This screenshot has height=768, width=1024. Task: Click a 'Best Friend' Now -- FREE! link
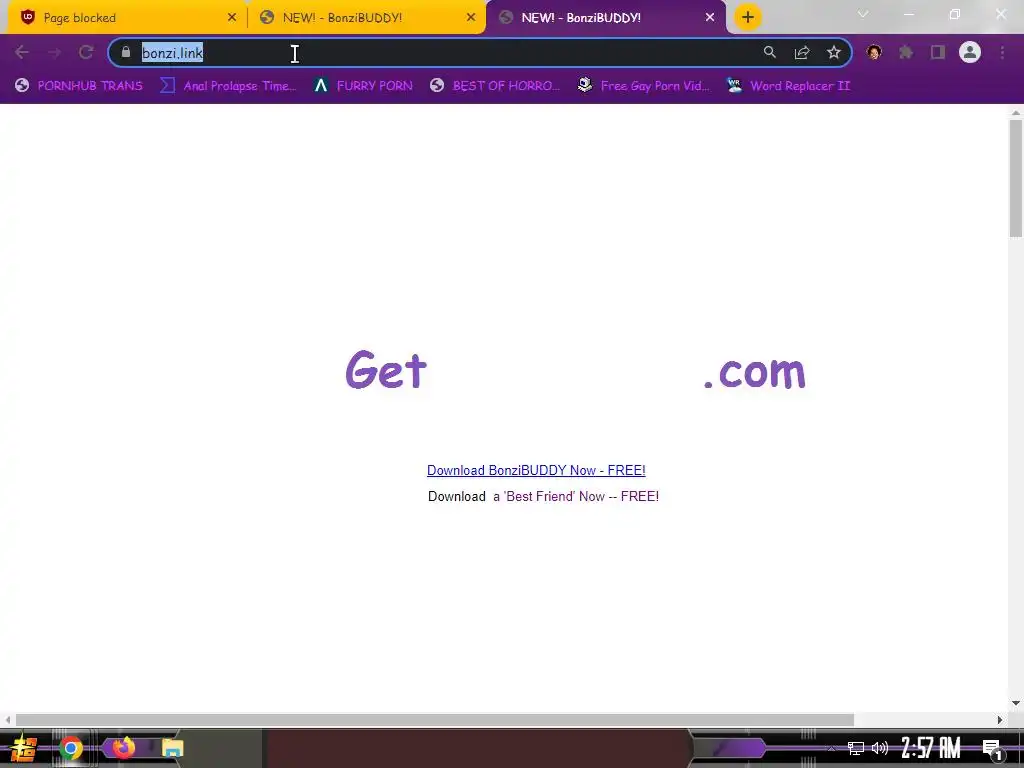pyautogui.click(x=576, y=496)
